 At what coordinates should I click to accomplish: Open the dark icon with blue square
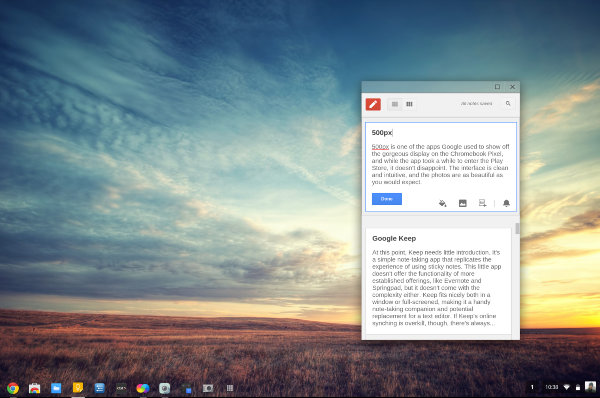pos(186,389)
